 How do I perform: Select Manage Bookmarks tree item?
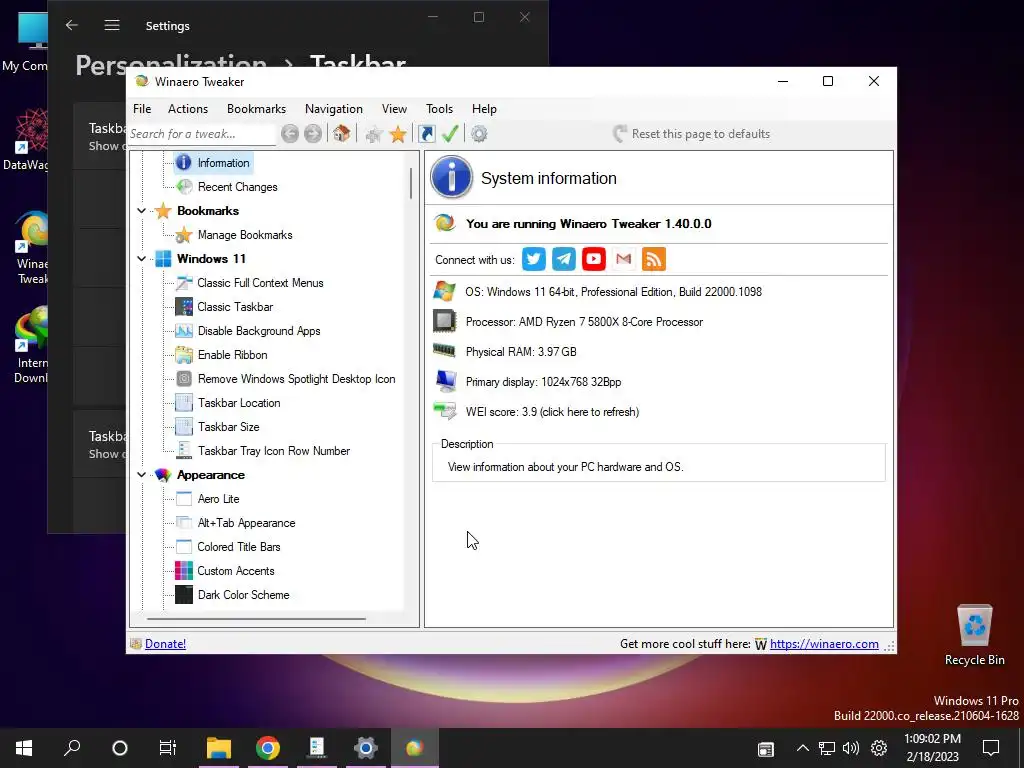[245, 235]
